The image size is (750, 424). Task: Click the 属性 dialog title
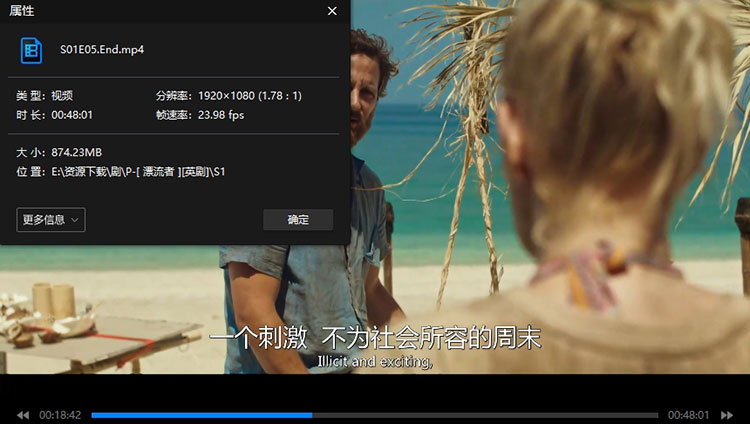point(21,11)
